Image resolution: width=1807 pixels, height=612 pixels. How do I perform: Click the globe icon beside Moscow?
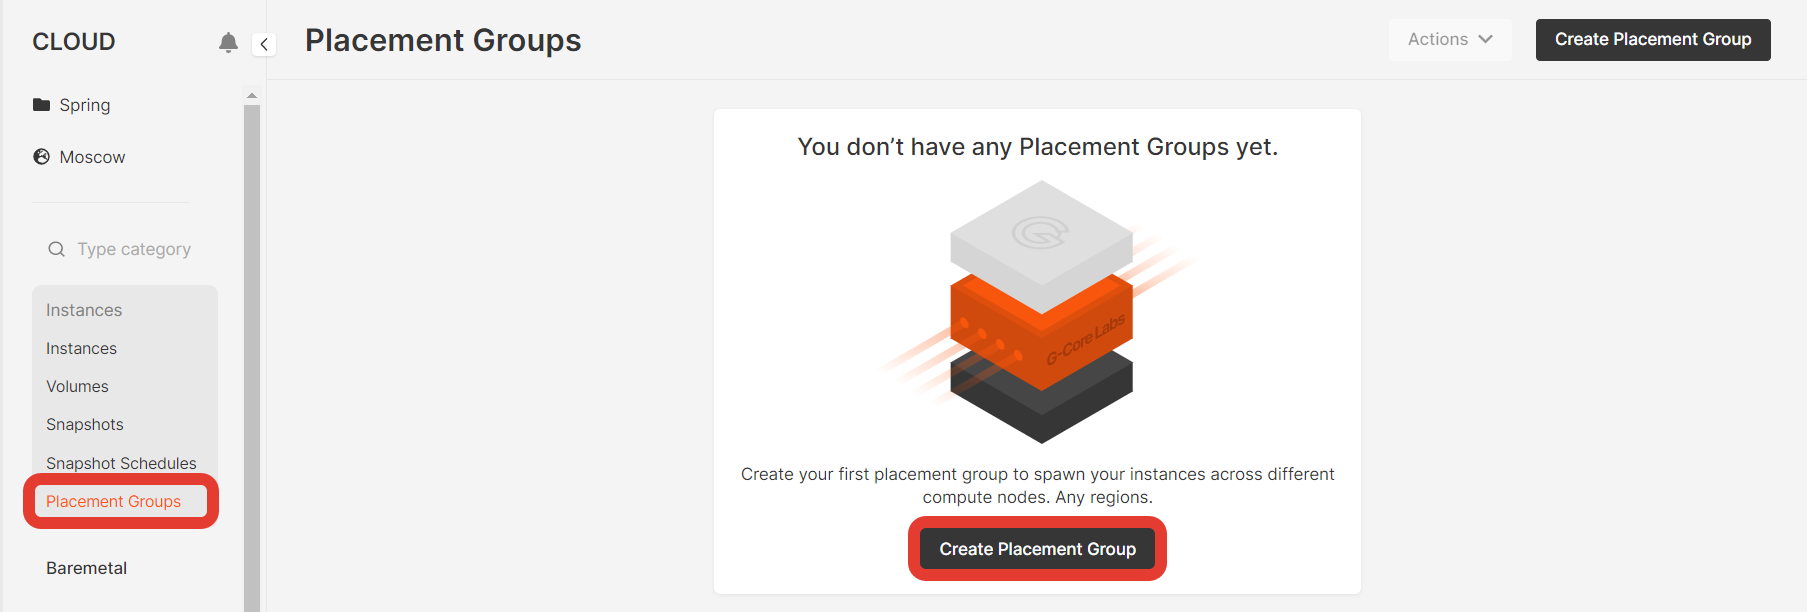pos(41,157)
